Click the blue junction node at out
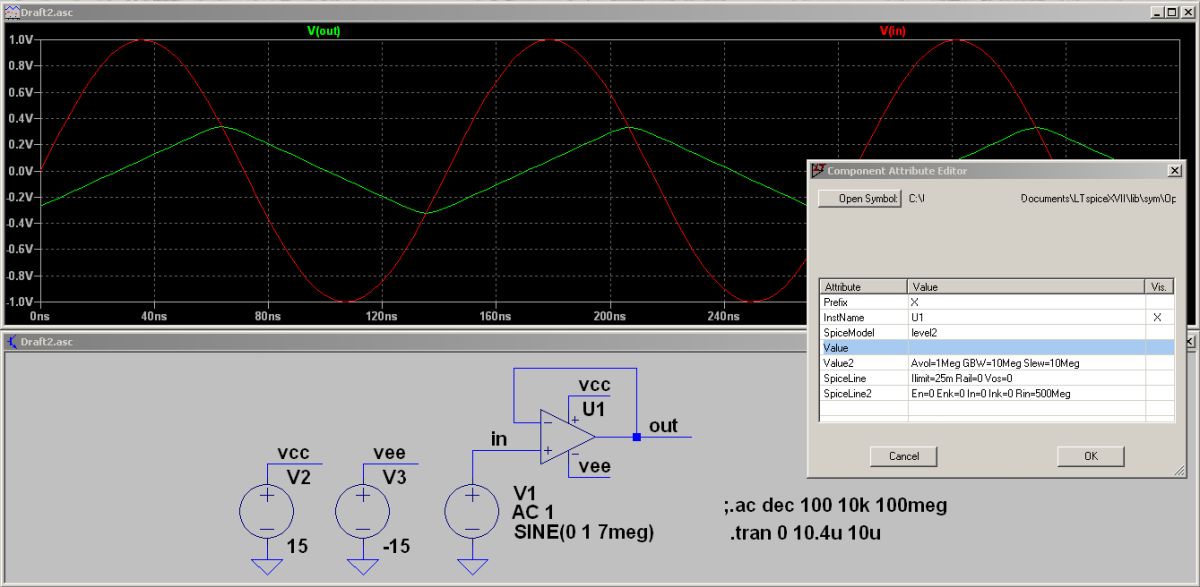Image resolution: width=1200 pixels, height=587 pixels. click(x=636, y=437)
